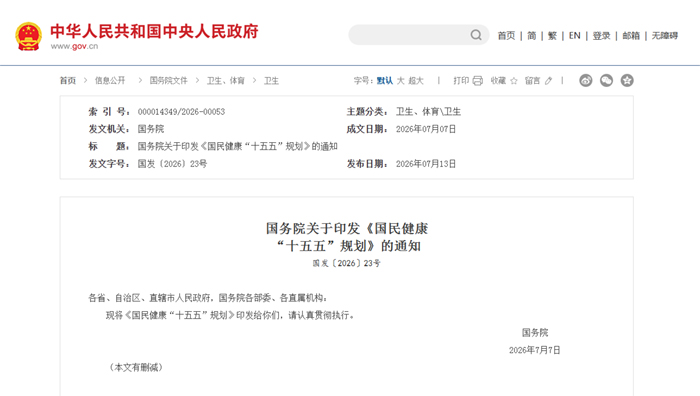Open the 邮箱 link

pos(631,36)
